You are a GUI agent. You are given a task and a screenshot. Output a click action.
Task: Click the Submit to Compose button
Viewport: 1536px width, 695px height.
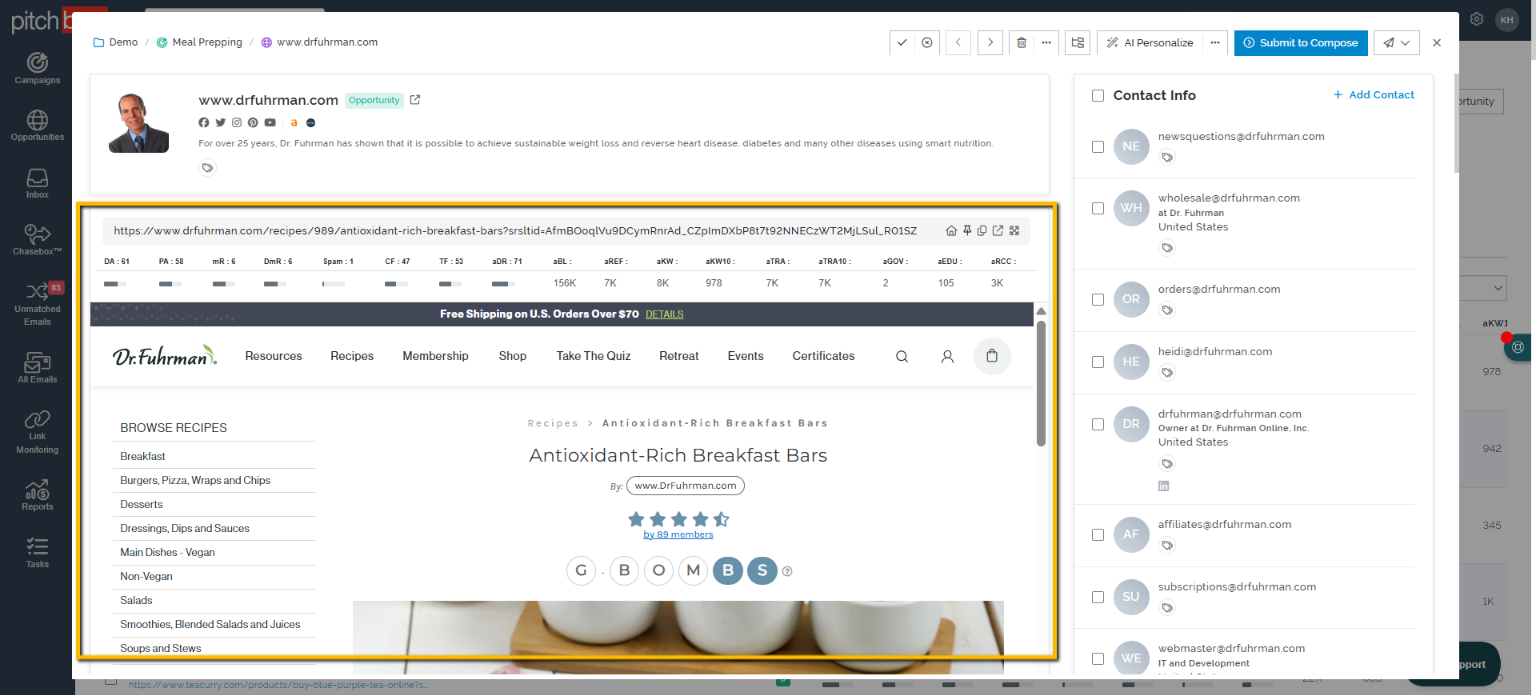click(1301, 43)
